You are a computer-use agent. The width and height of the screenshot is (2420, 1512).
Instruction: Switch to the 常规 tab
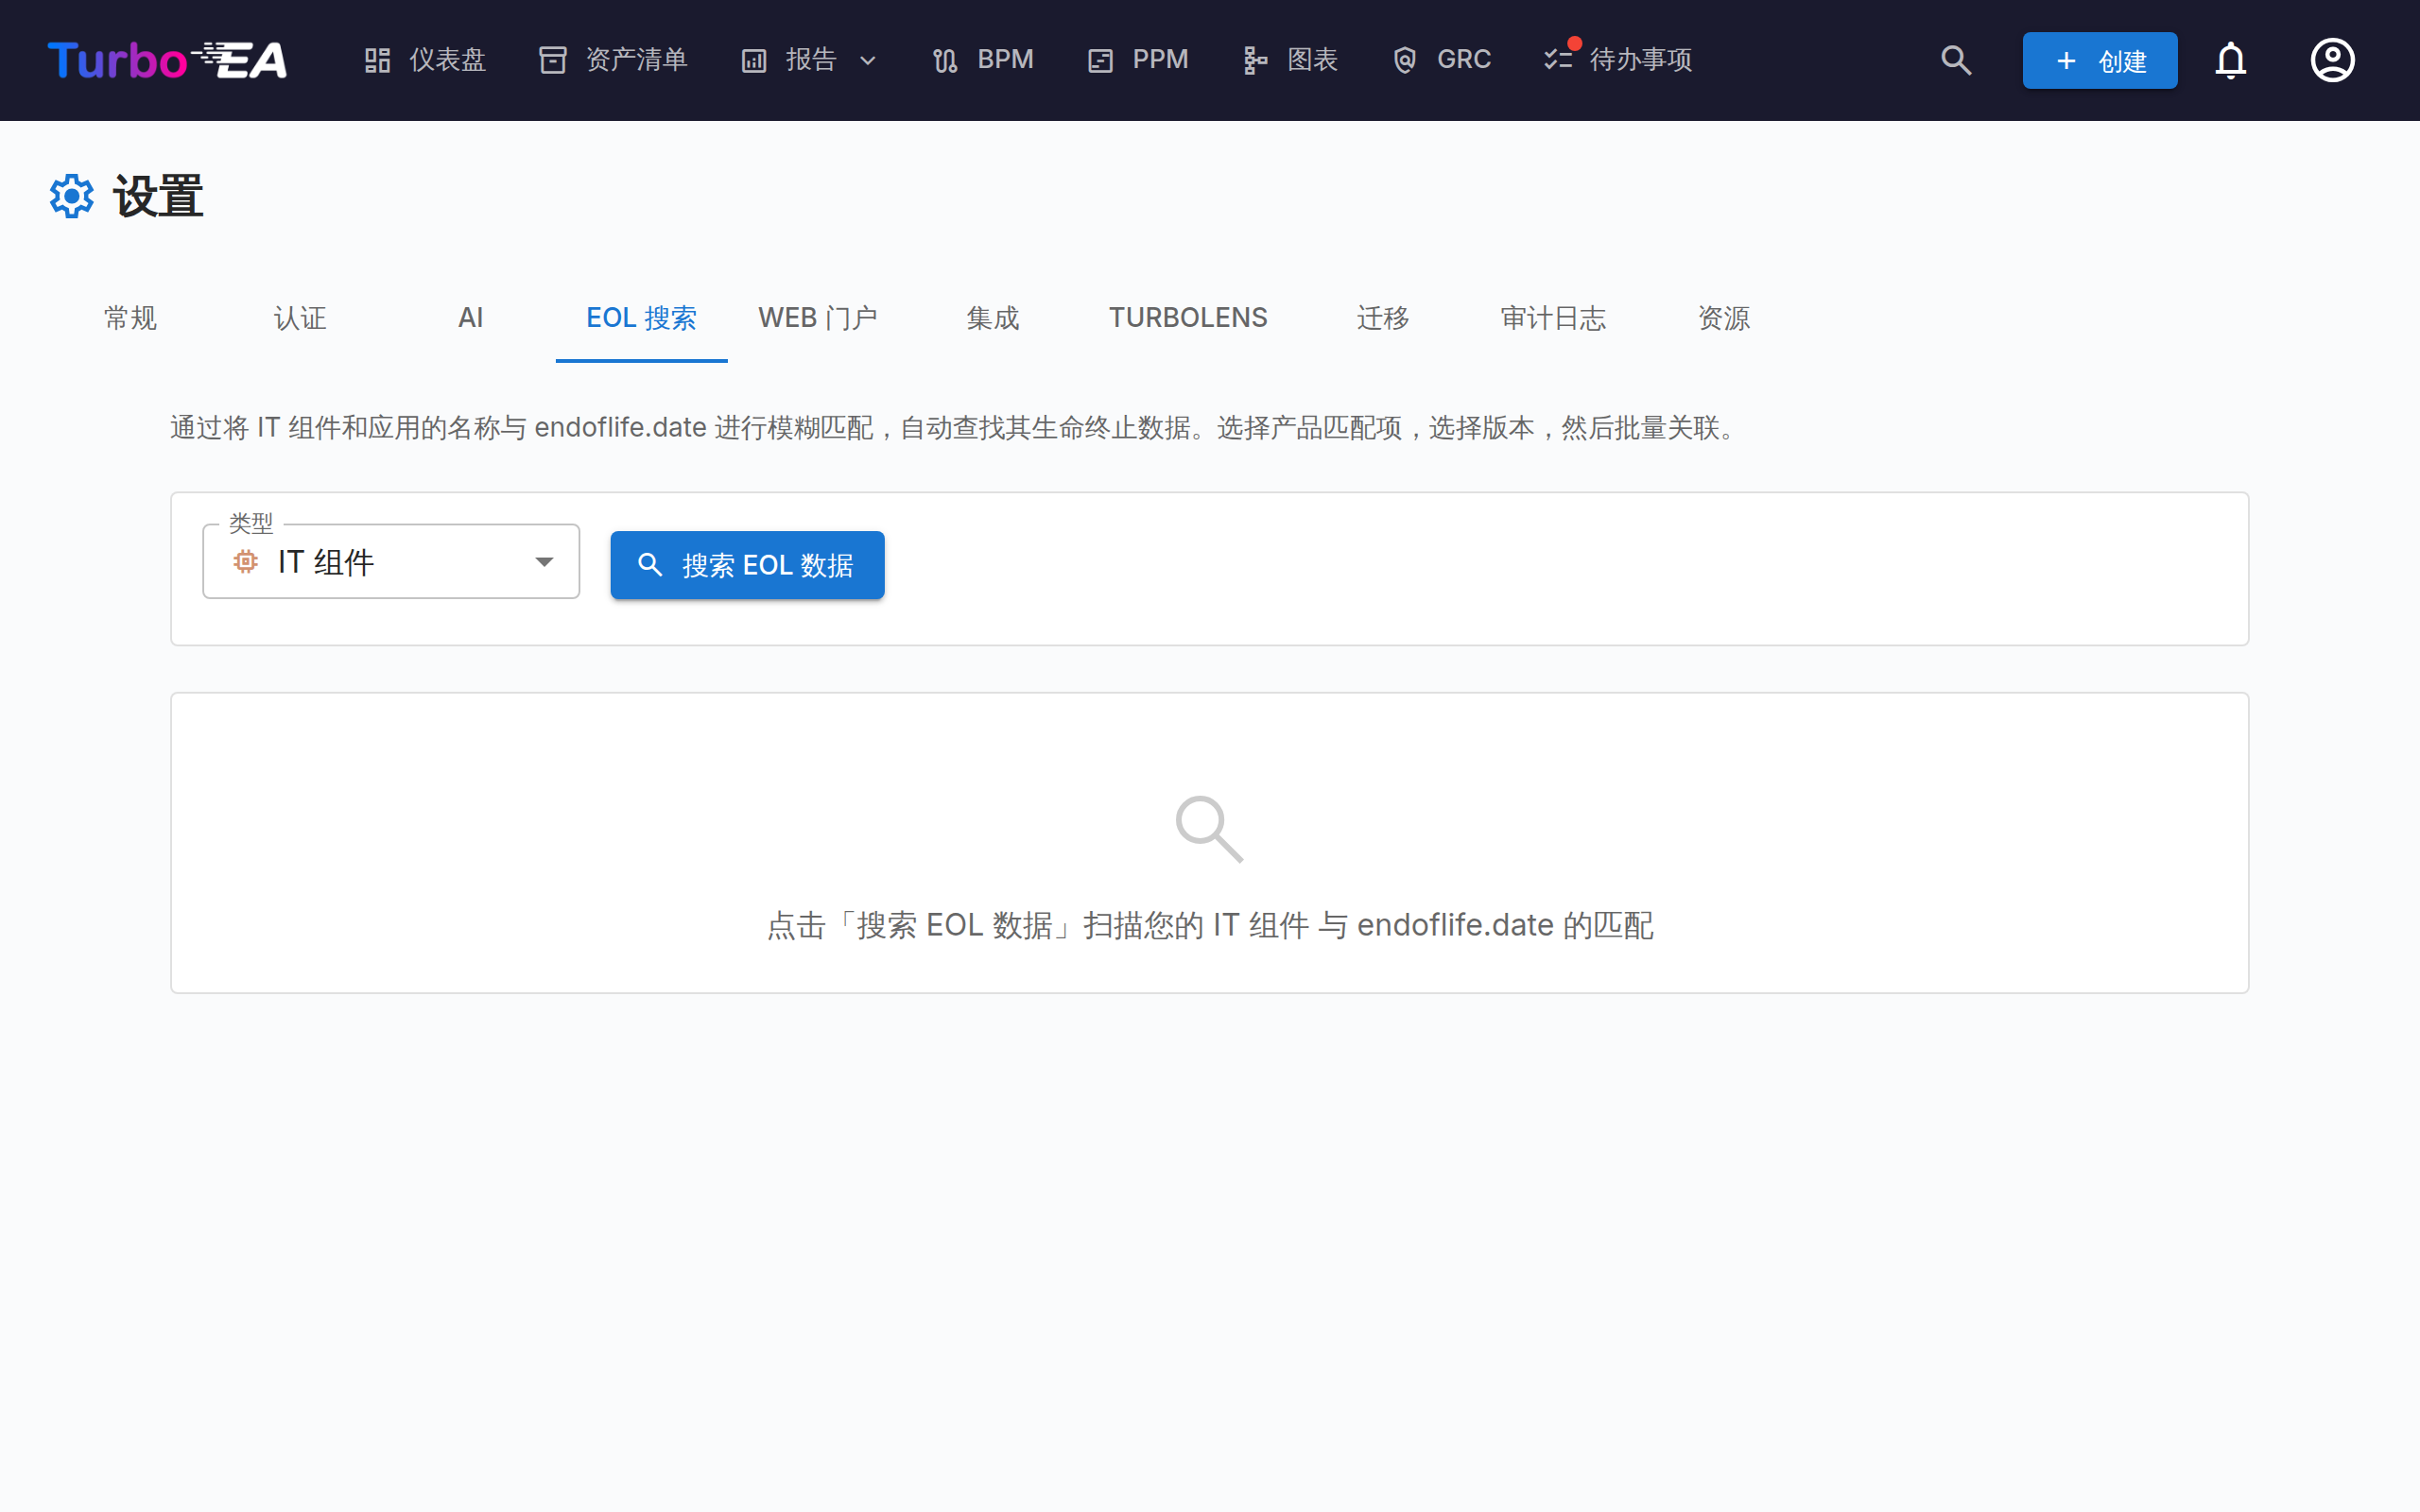click(x=130, y=318)
